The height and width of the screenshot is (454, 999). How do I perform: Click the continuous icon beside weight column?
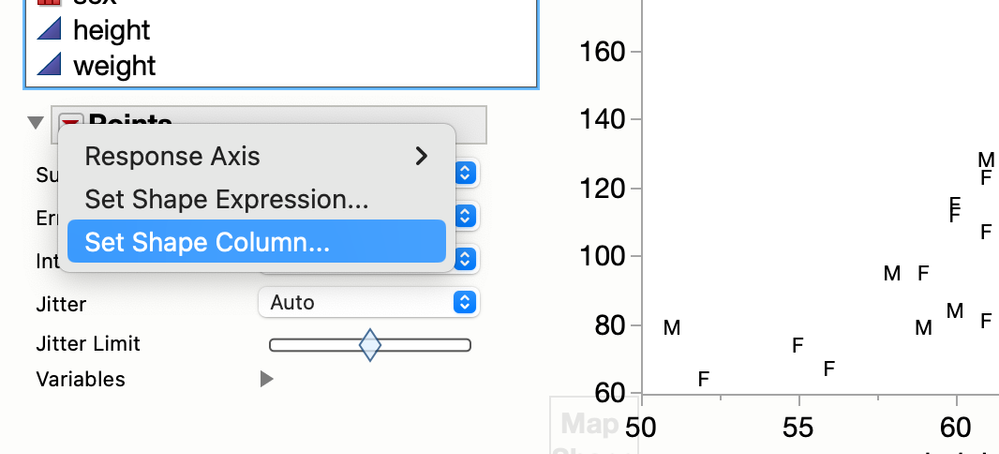[49, 65]
